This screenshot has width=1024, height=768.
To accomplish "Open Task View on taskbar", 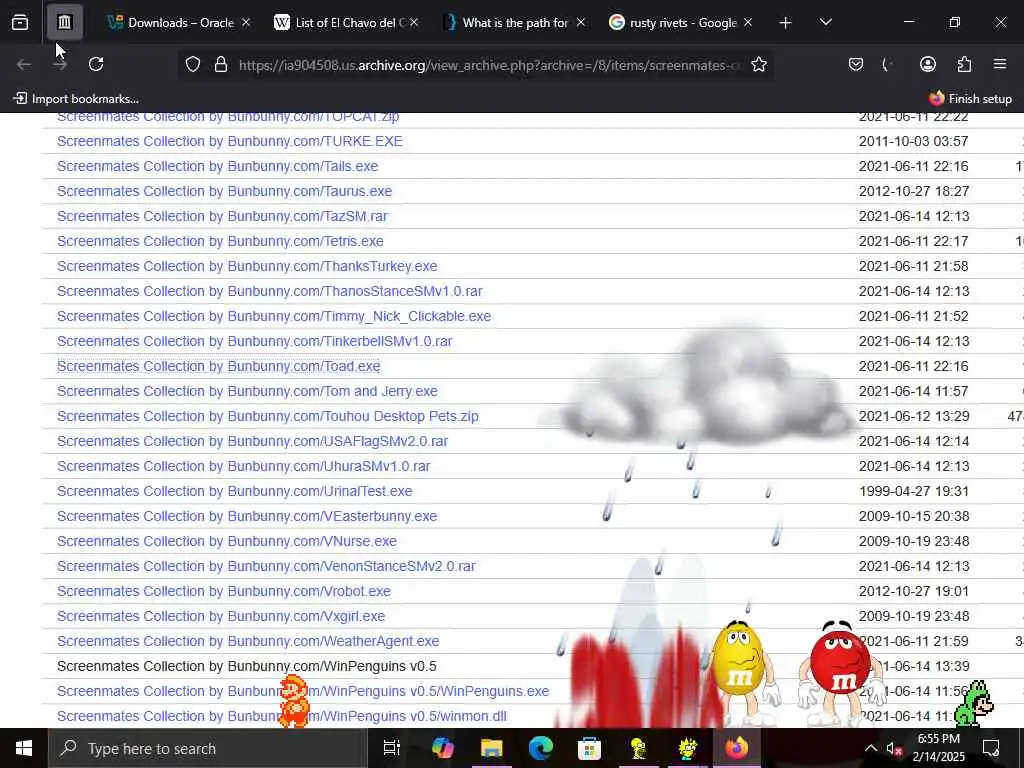I will pyautogui.click(x=391, y=748).
